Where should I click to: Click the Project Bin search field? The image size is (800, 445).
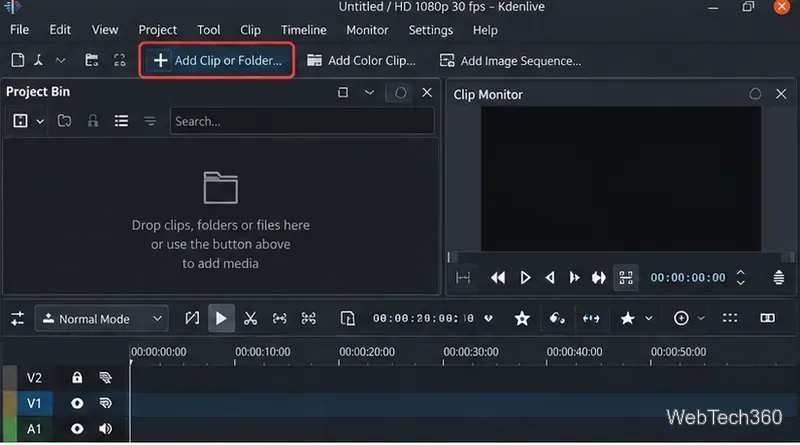[x=302, y=121]
